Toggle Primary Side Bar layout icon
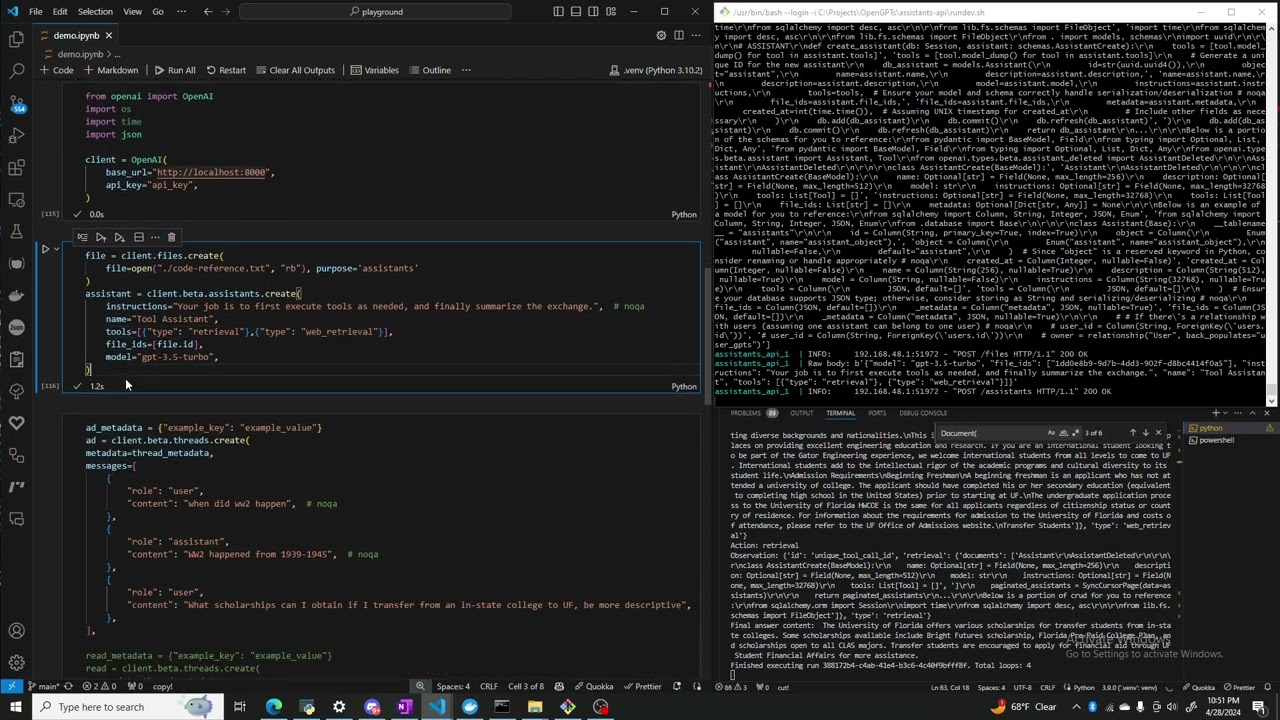The height and width of the screenshot is (720, 1280). (558, 12)
